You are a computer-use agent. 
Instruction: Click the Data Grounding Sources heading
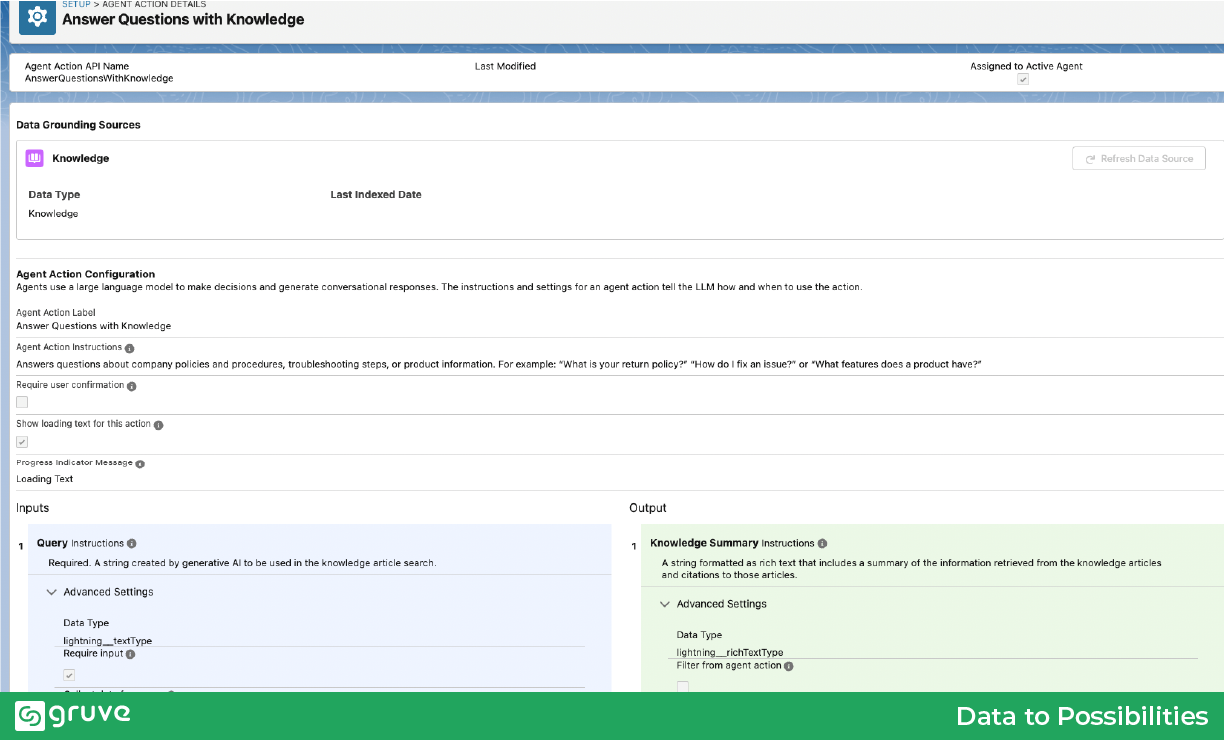[x=78, y=125]
